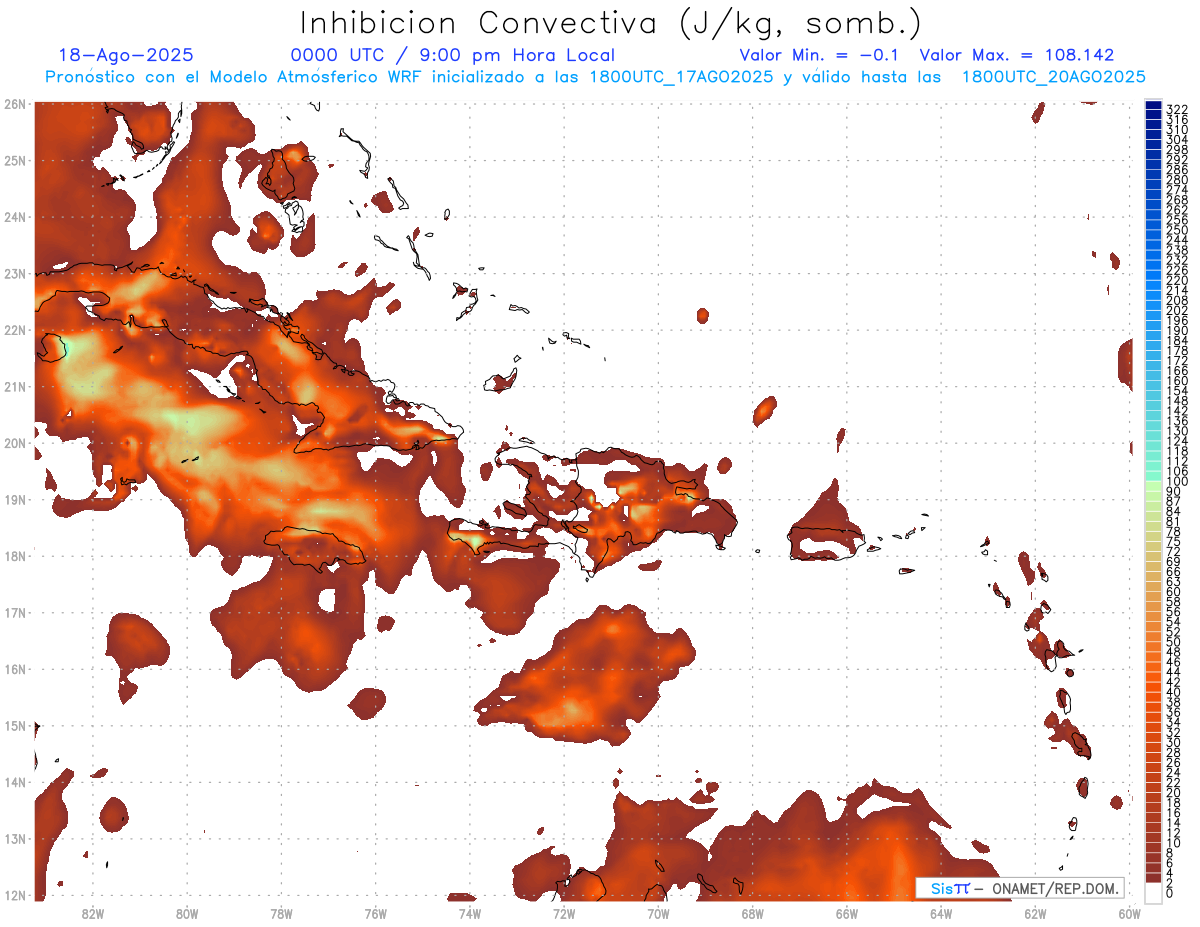Viewport: 1200px width, 927px height.
Task: Click the colorbar label "100"
Action: click(x=1177, y=482)
